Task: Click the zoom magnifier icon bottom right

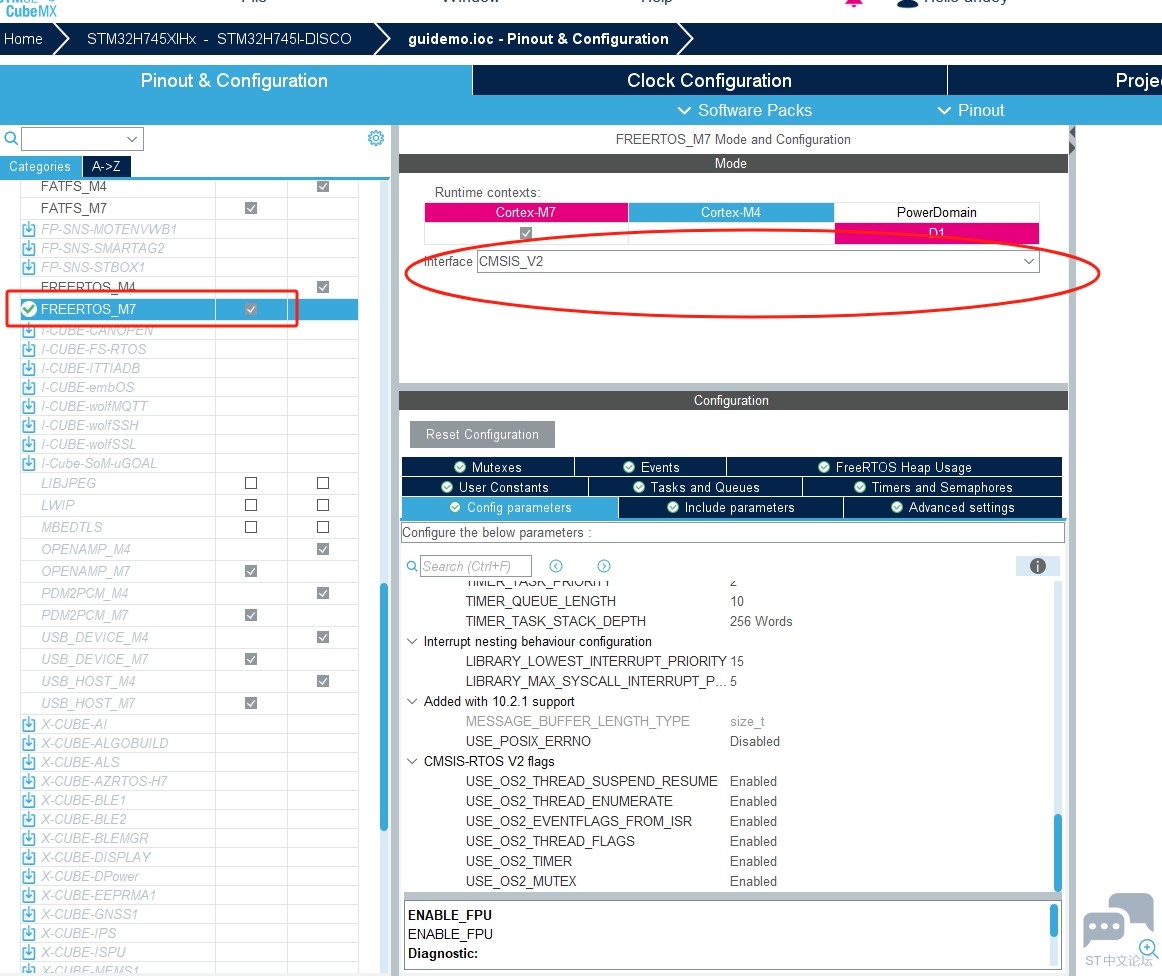Action: (x=1148, y=948)
